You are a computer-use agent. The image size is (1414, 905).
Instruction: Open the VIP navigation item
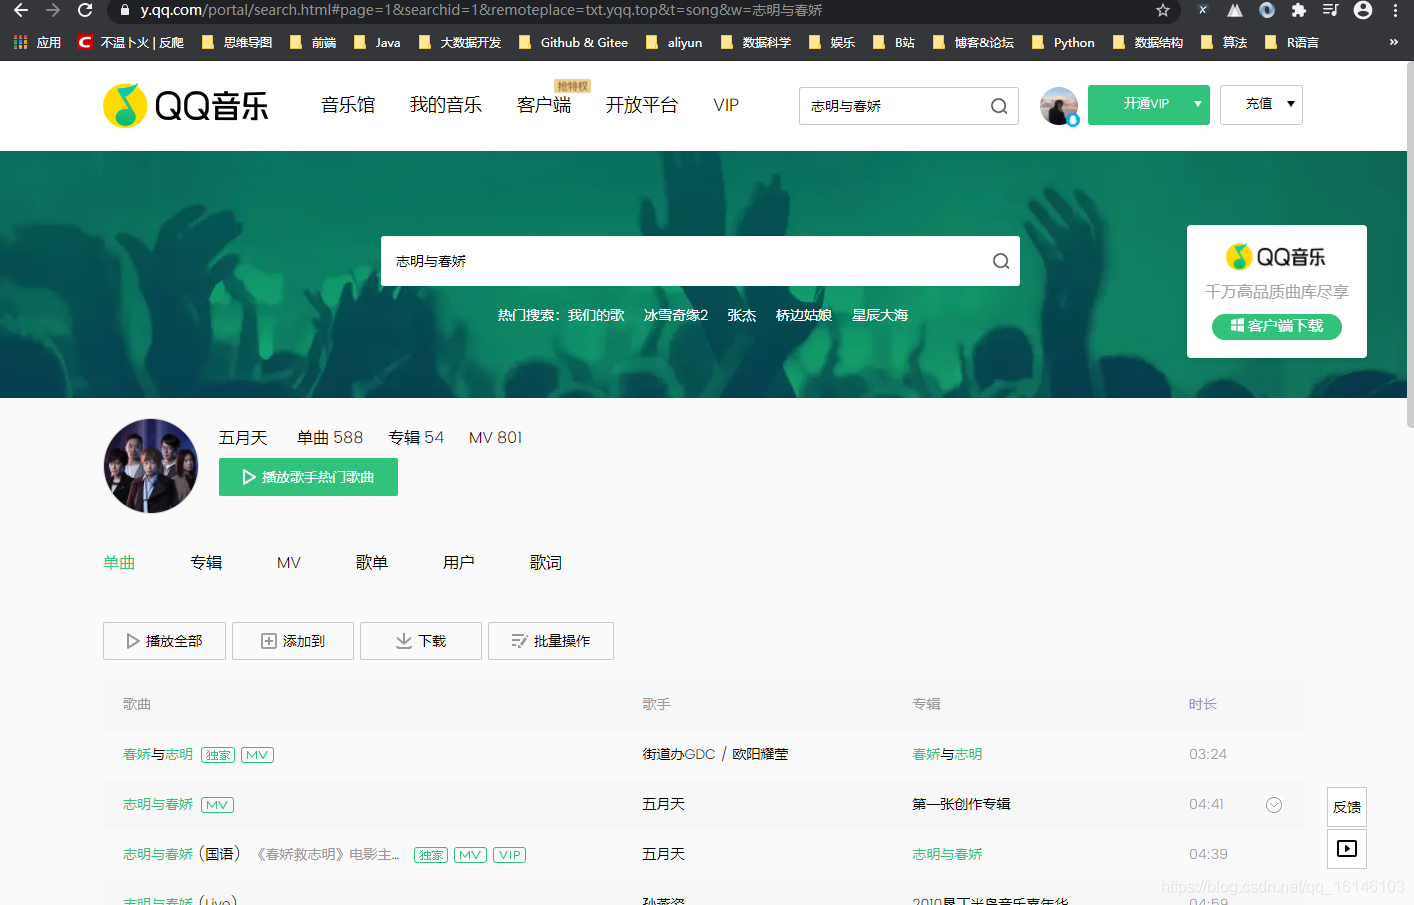pyautogui.click(x=726, y=105)
